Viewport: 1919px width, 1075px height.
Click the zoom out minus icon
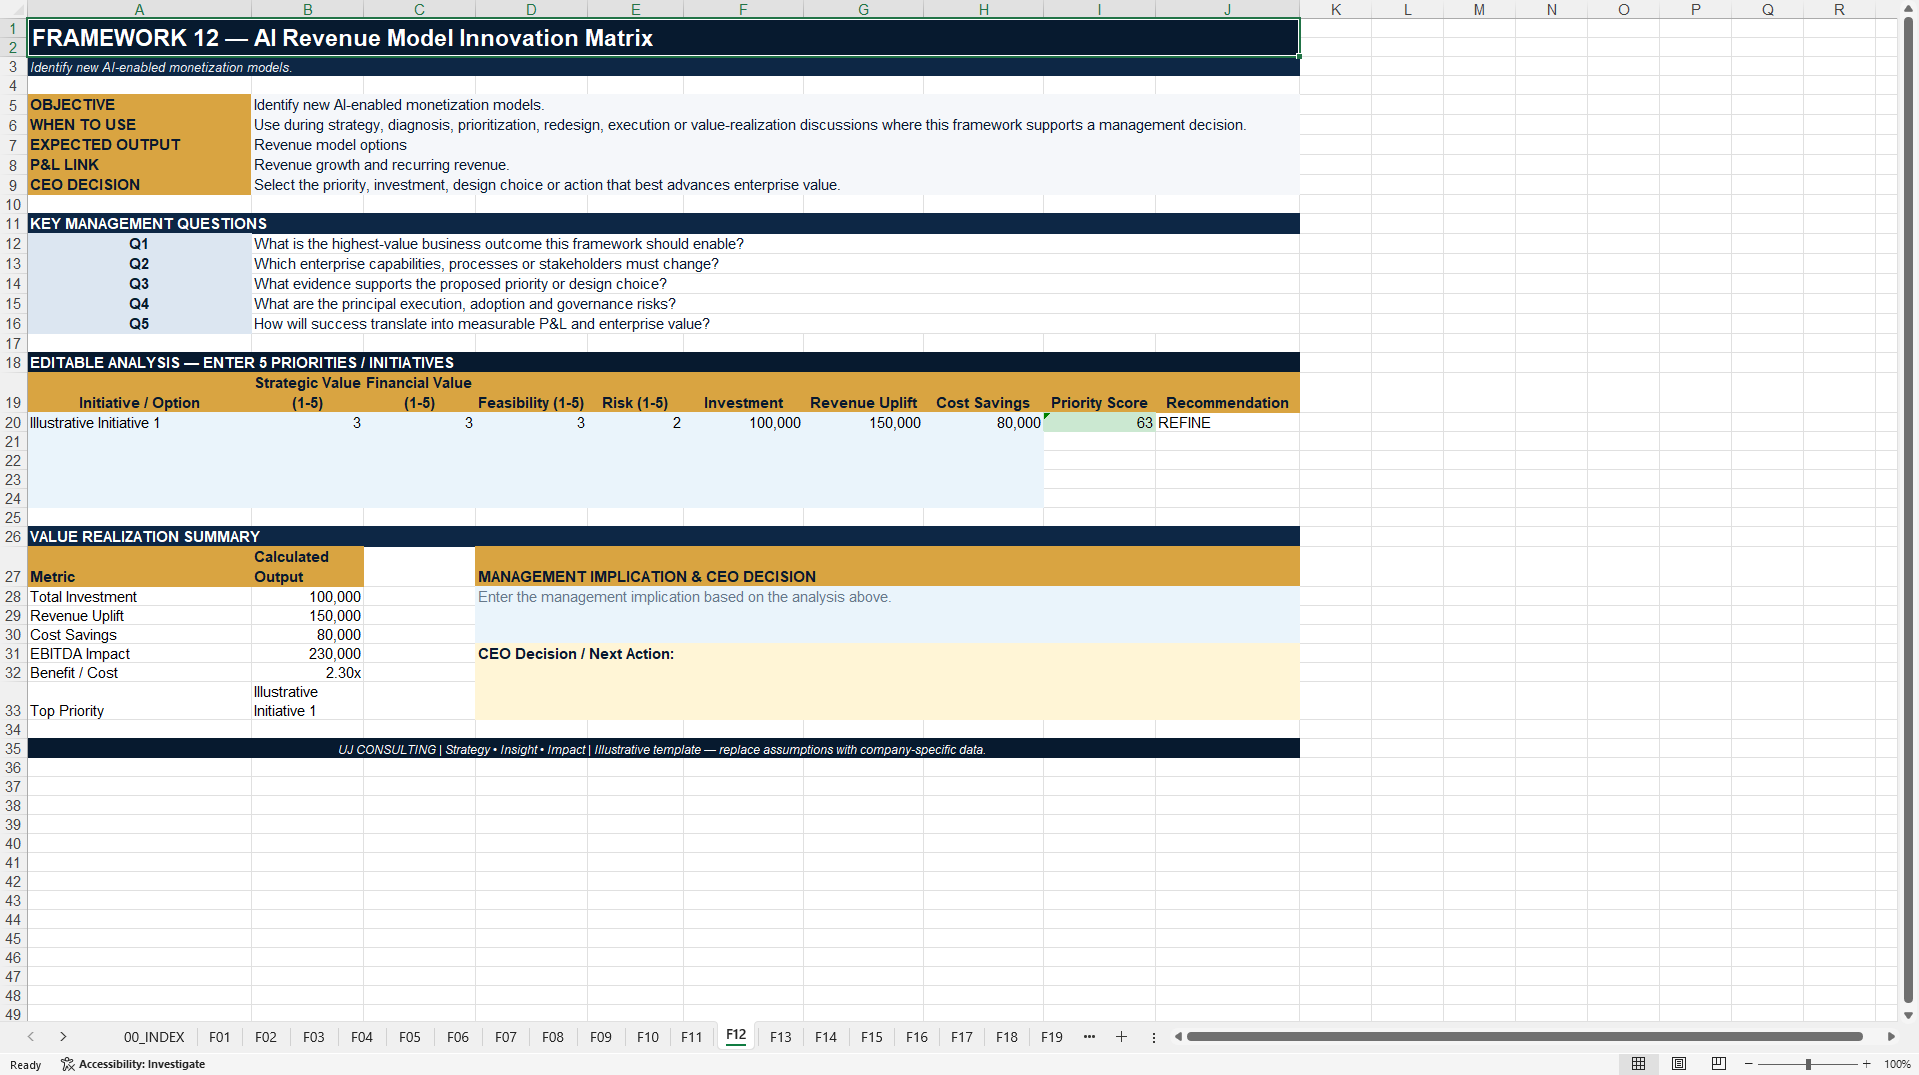1749,1064
